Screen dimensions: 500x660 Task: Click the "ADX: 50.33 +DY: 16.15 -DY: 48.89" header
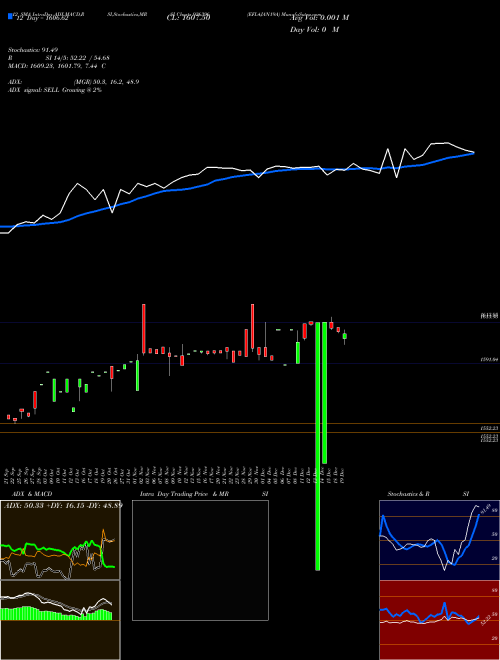pos(63,505)
